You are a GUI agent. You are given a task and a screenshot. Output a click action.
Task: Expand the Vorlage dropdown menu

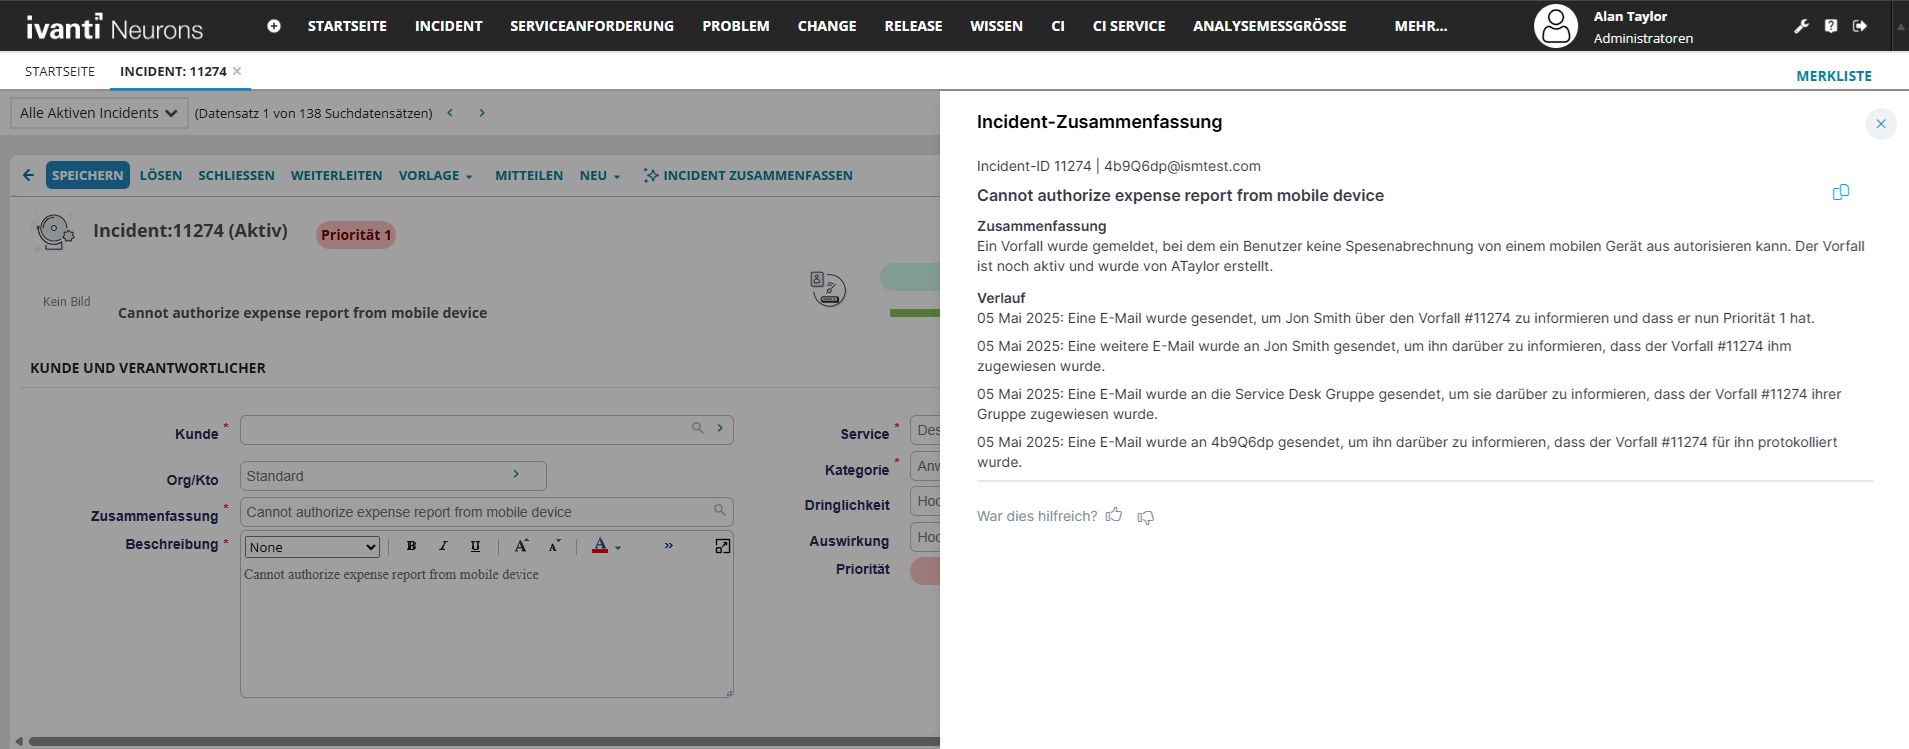pos(435,176)
